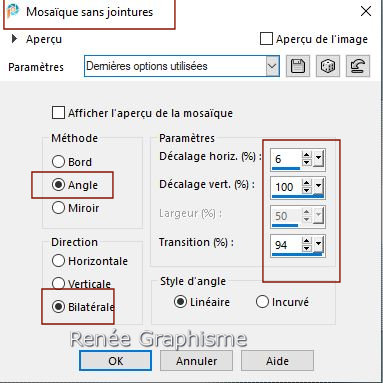Save the current preset using the floppy disk icon

click(298, 66)
